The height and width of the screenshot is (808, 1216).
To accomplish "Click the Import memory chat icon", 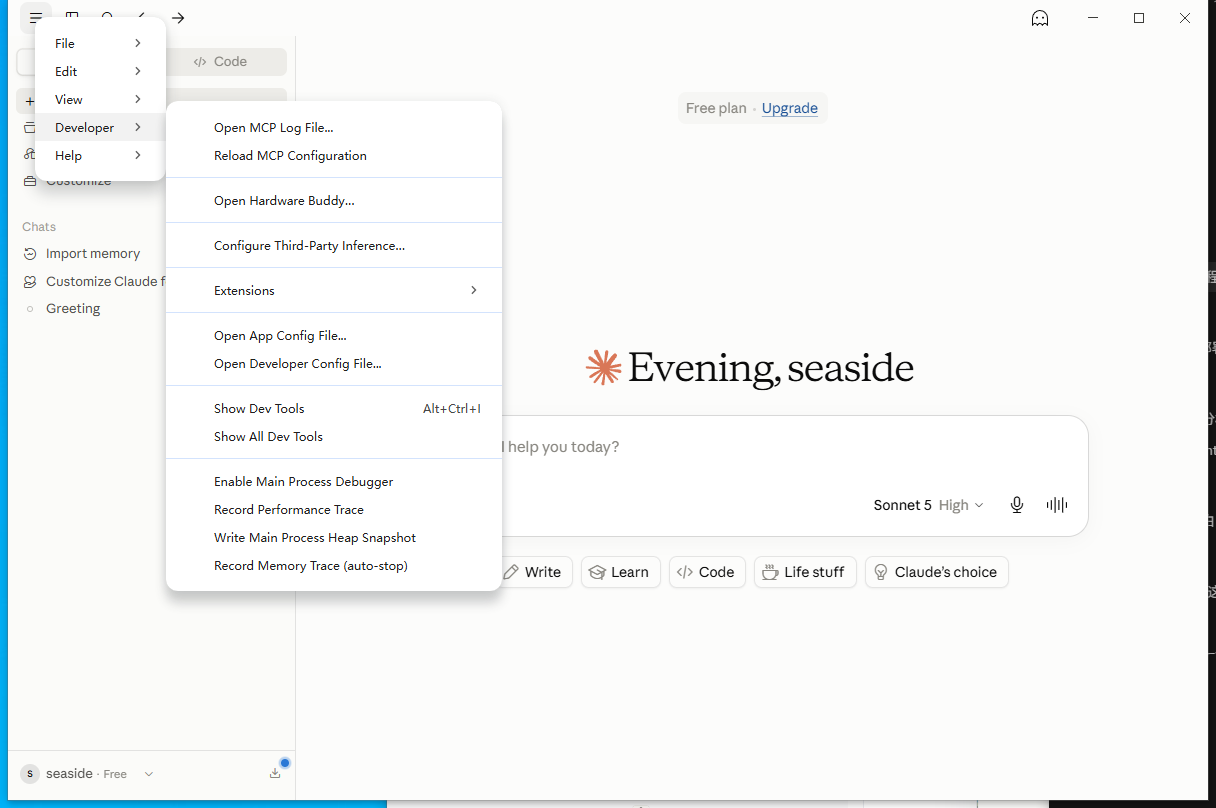I will (30, 254).
